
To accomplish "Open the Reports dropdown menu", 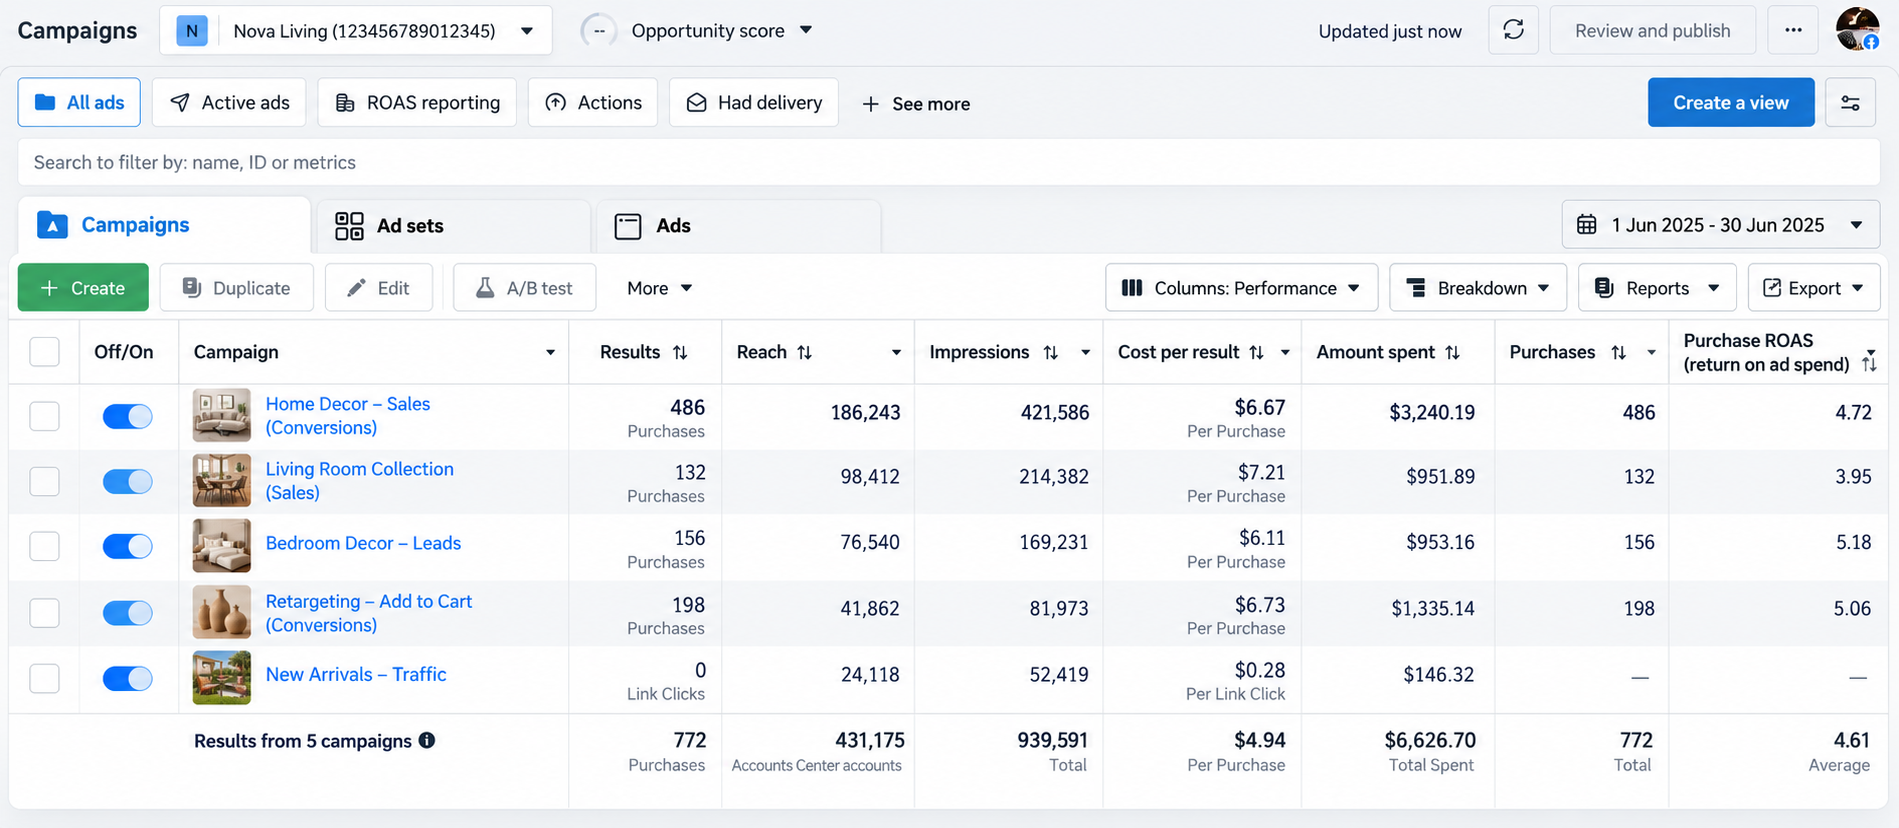I will click(1657, 288).
